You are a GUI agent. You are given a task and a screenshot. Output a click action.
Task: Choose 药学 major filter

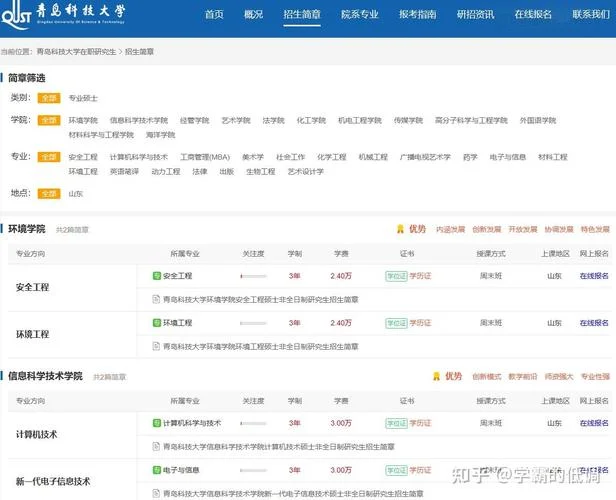470,157
